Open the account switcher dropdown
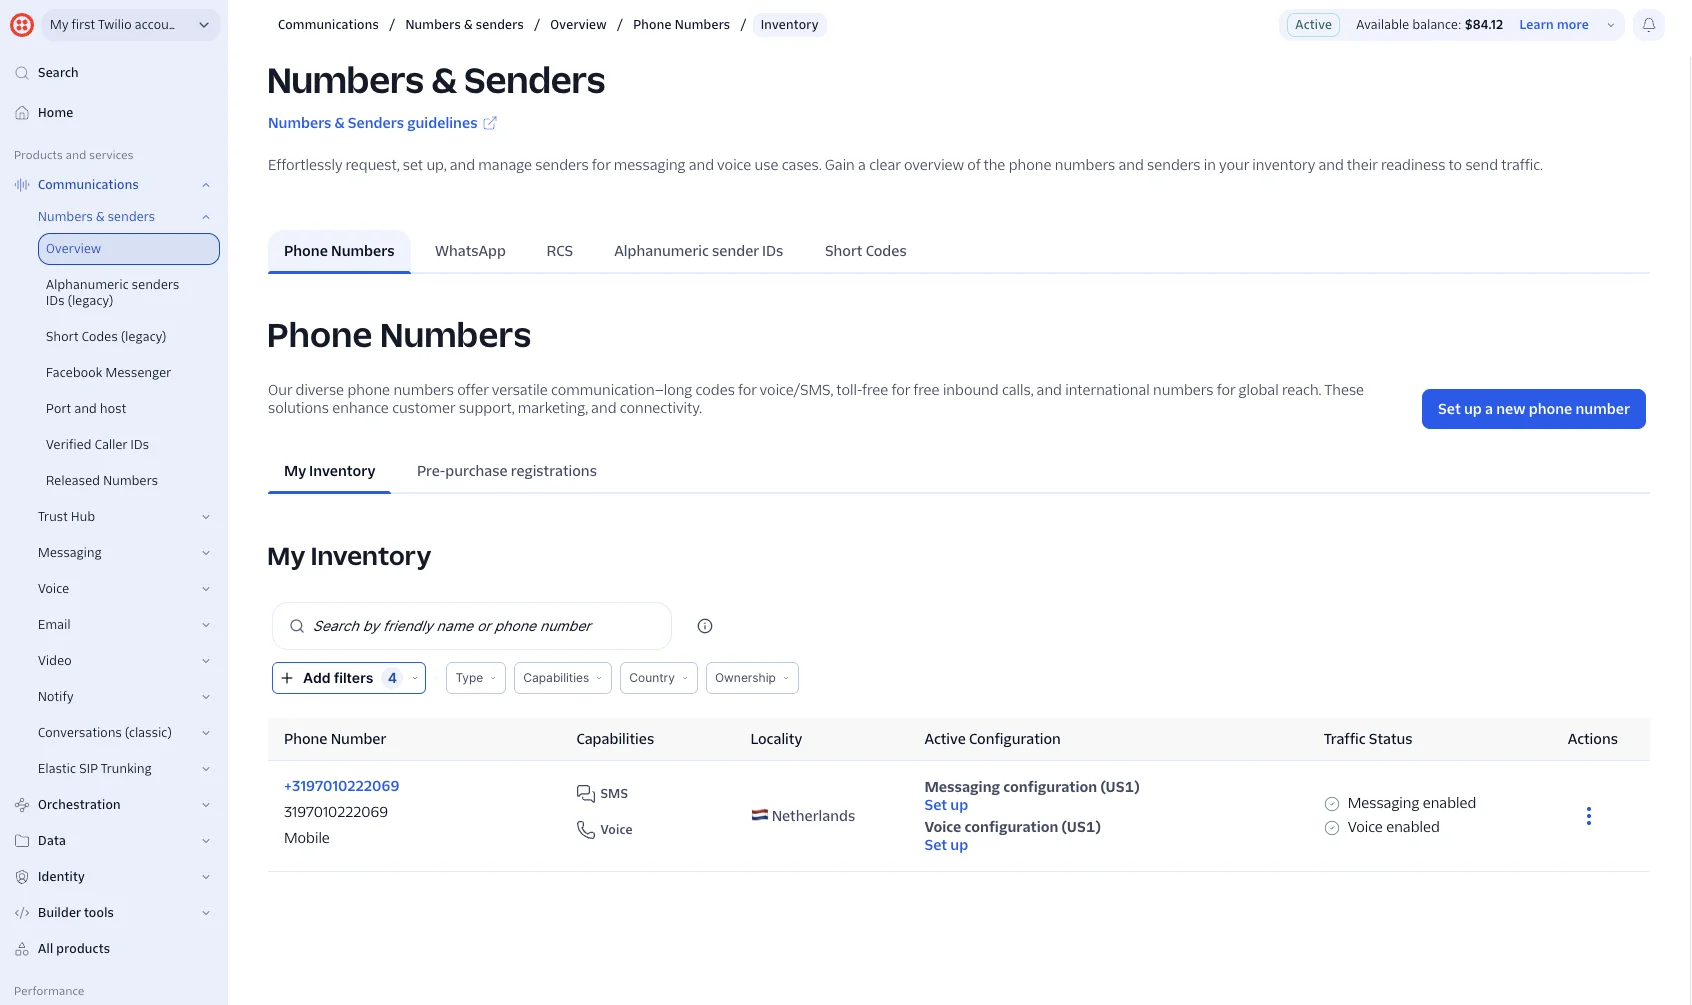The height and width of the screenshot is (1005, 1692). point(130,25)
